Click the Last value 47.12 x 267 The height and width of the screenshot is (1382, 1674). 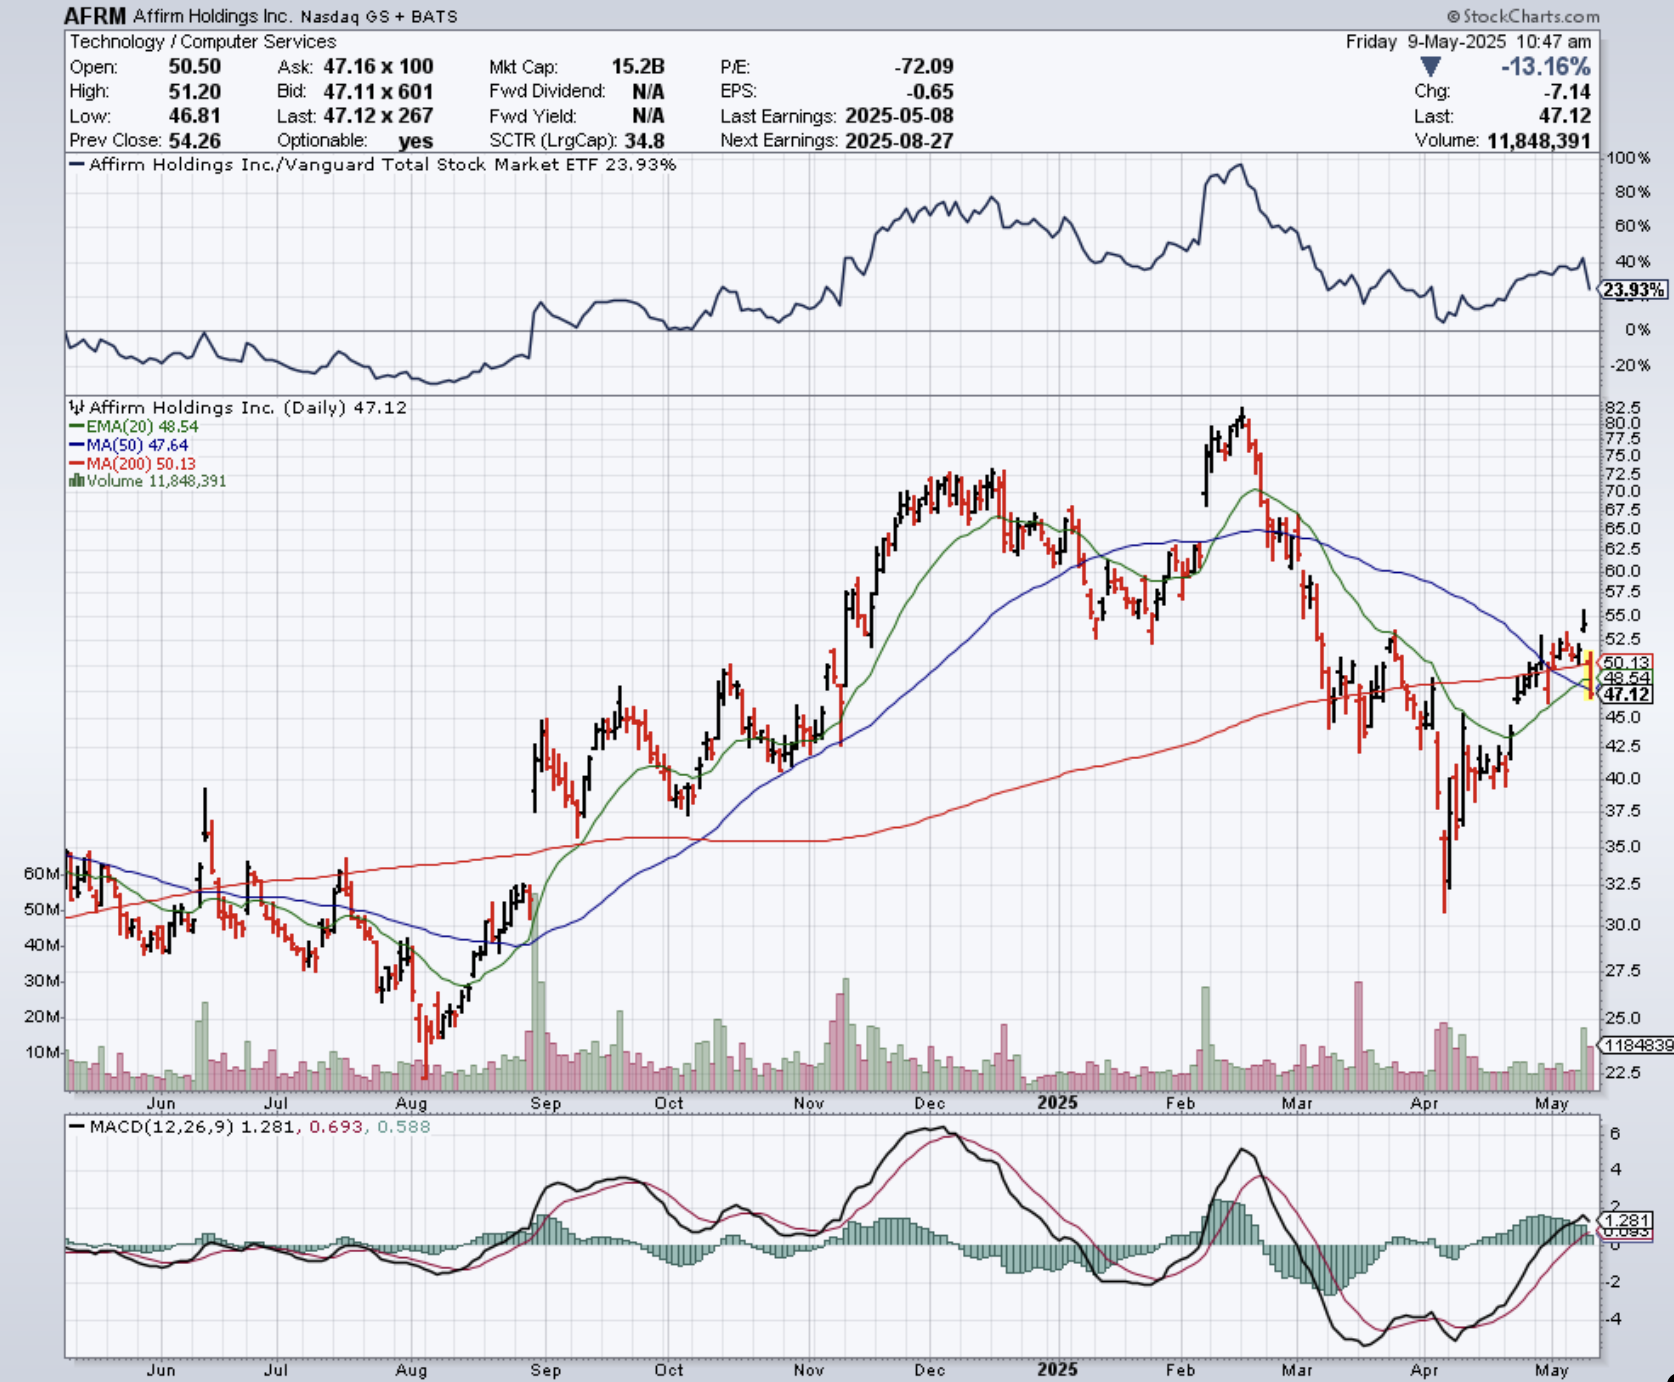pyautogui.click(x=378, y=116)
